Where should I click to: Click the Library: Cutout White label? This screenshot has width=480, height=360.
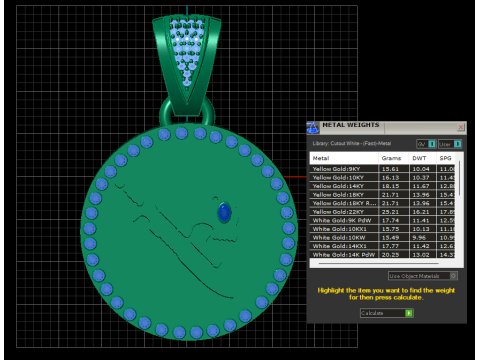(x=352, y=144)
